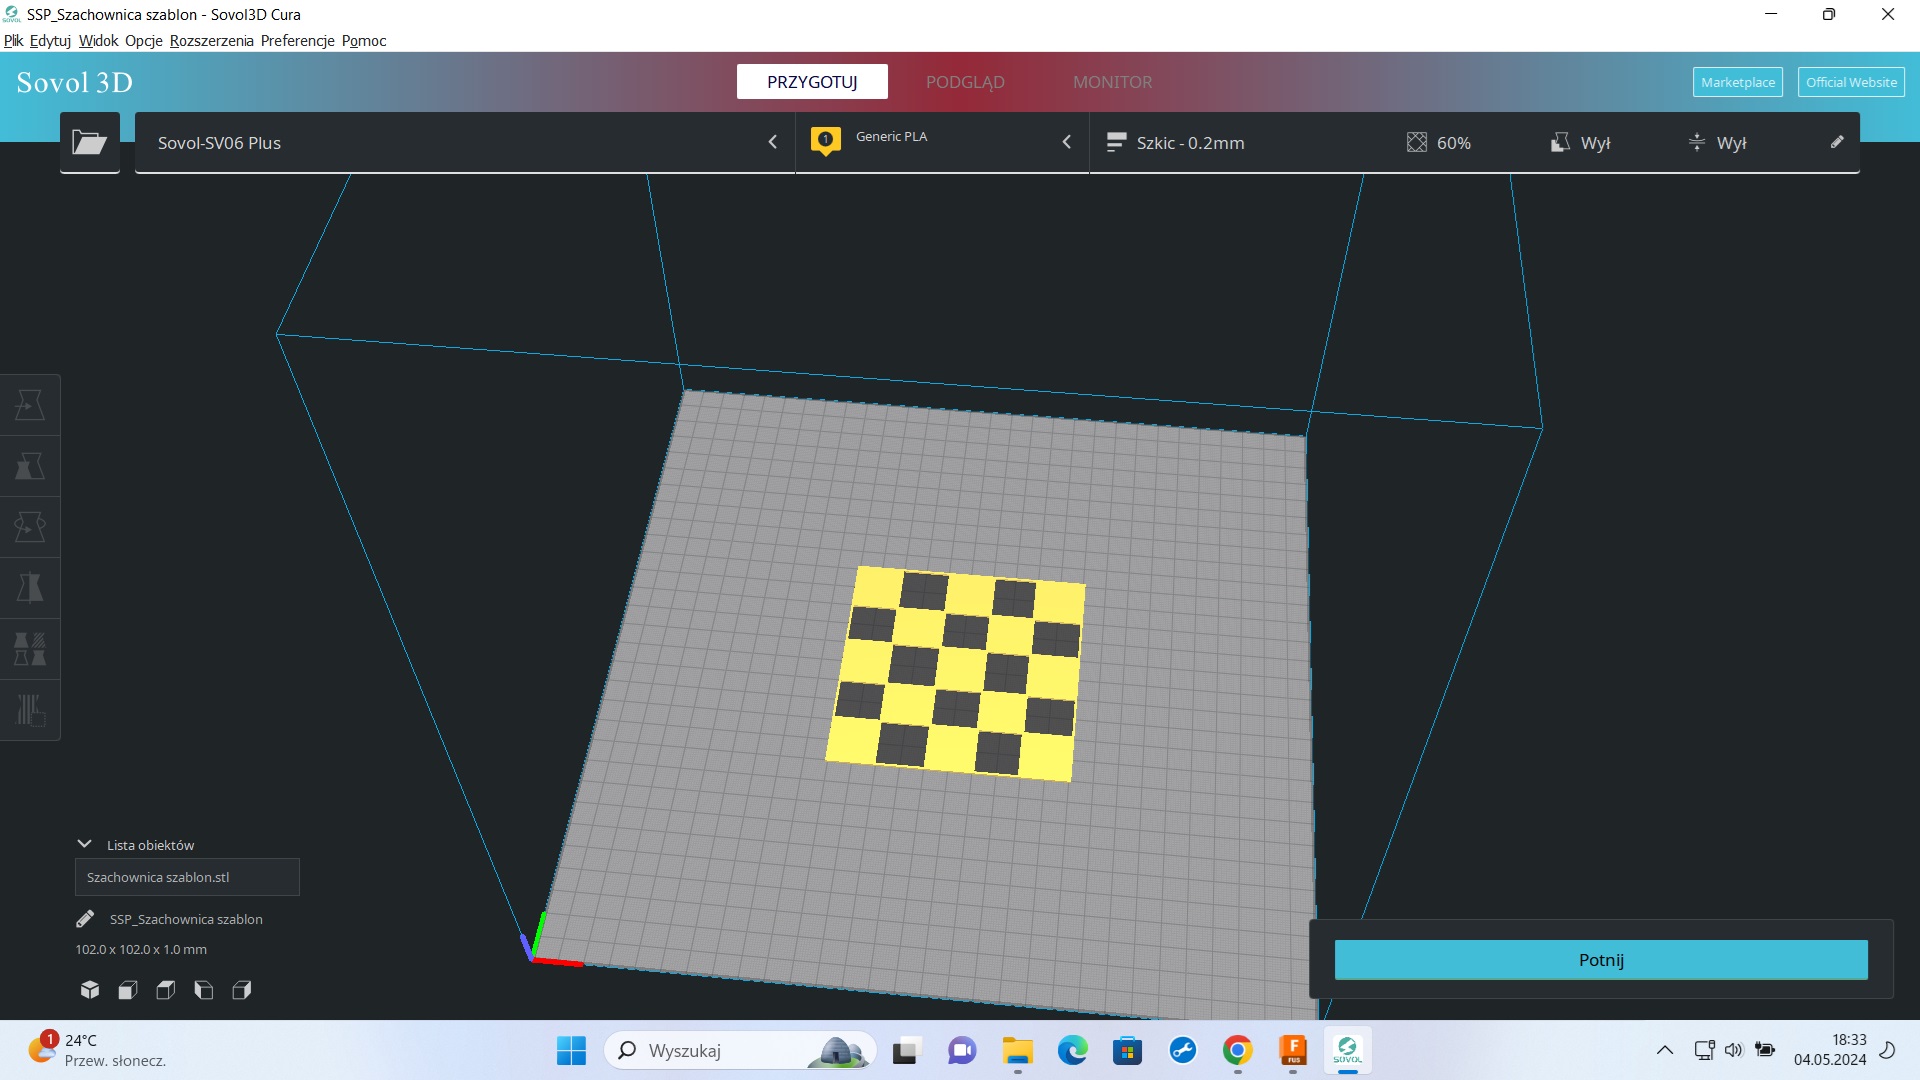Collapse Lista obiektów list
This screenshot has height=1080, width=1920.
[85, 844]
